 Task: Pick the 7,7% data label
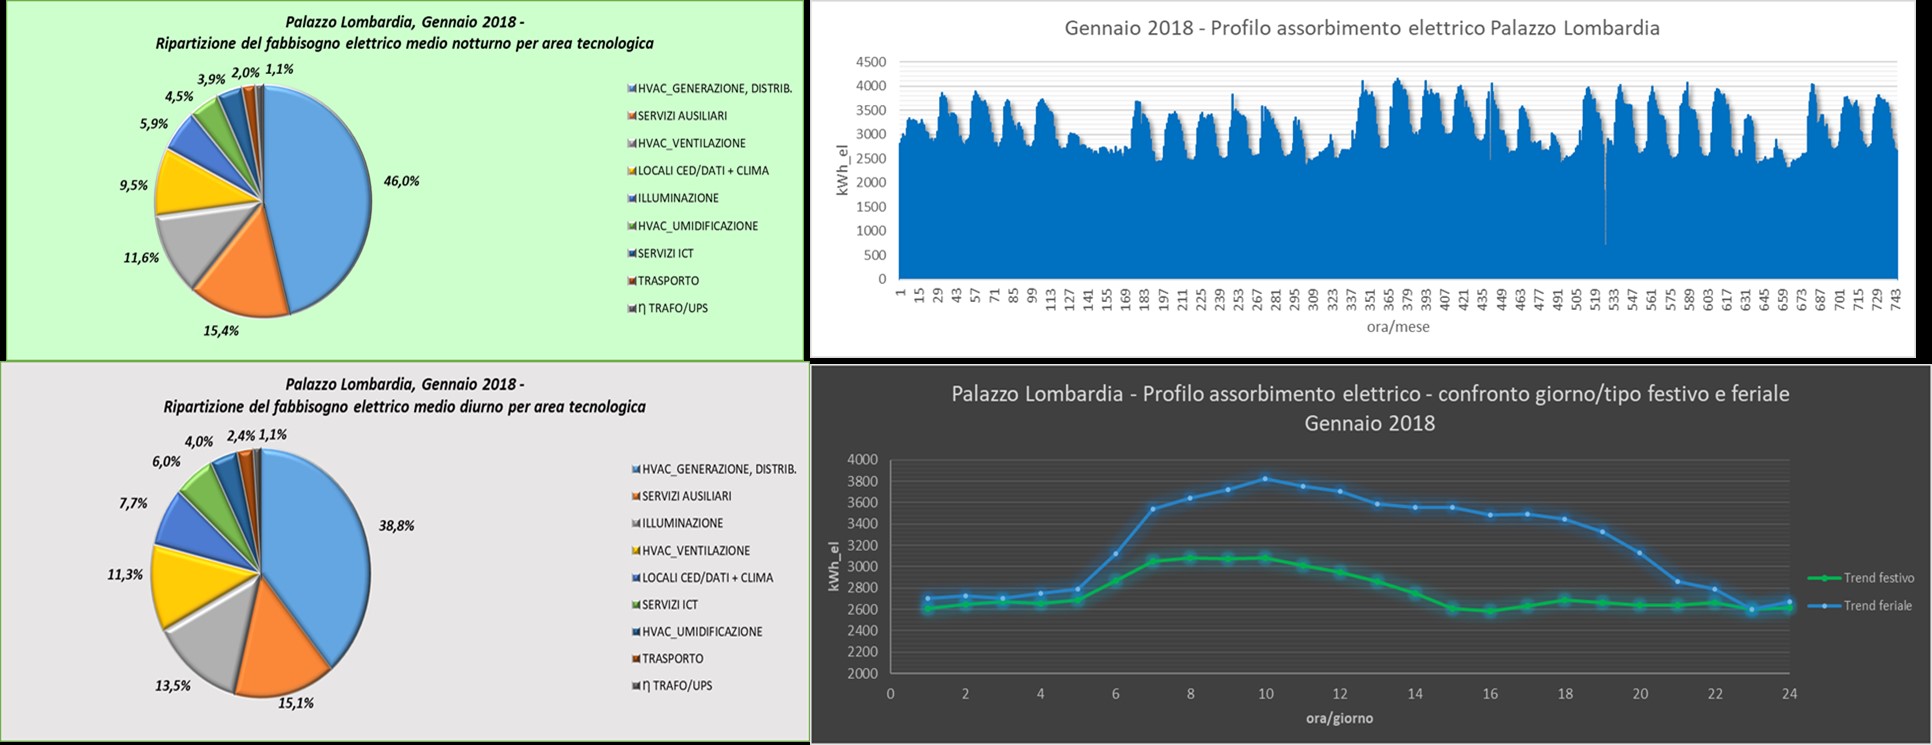133,503
